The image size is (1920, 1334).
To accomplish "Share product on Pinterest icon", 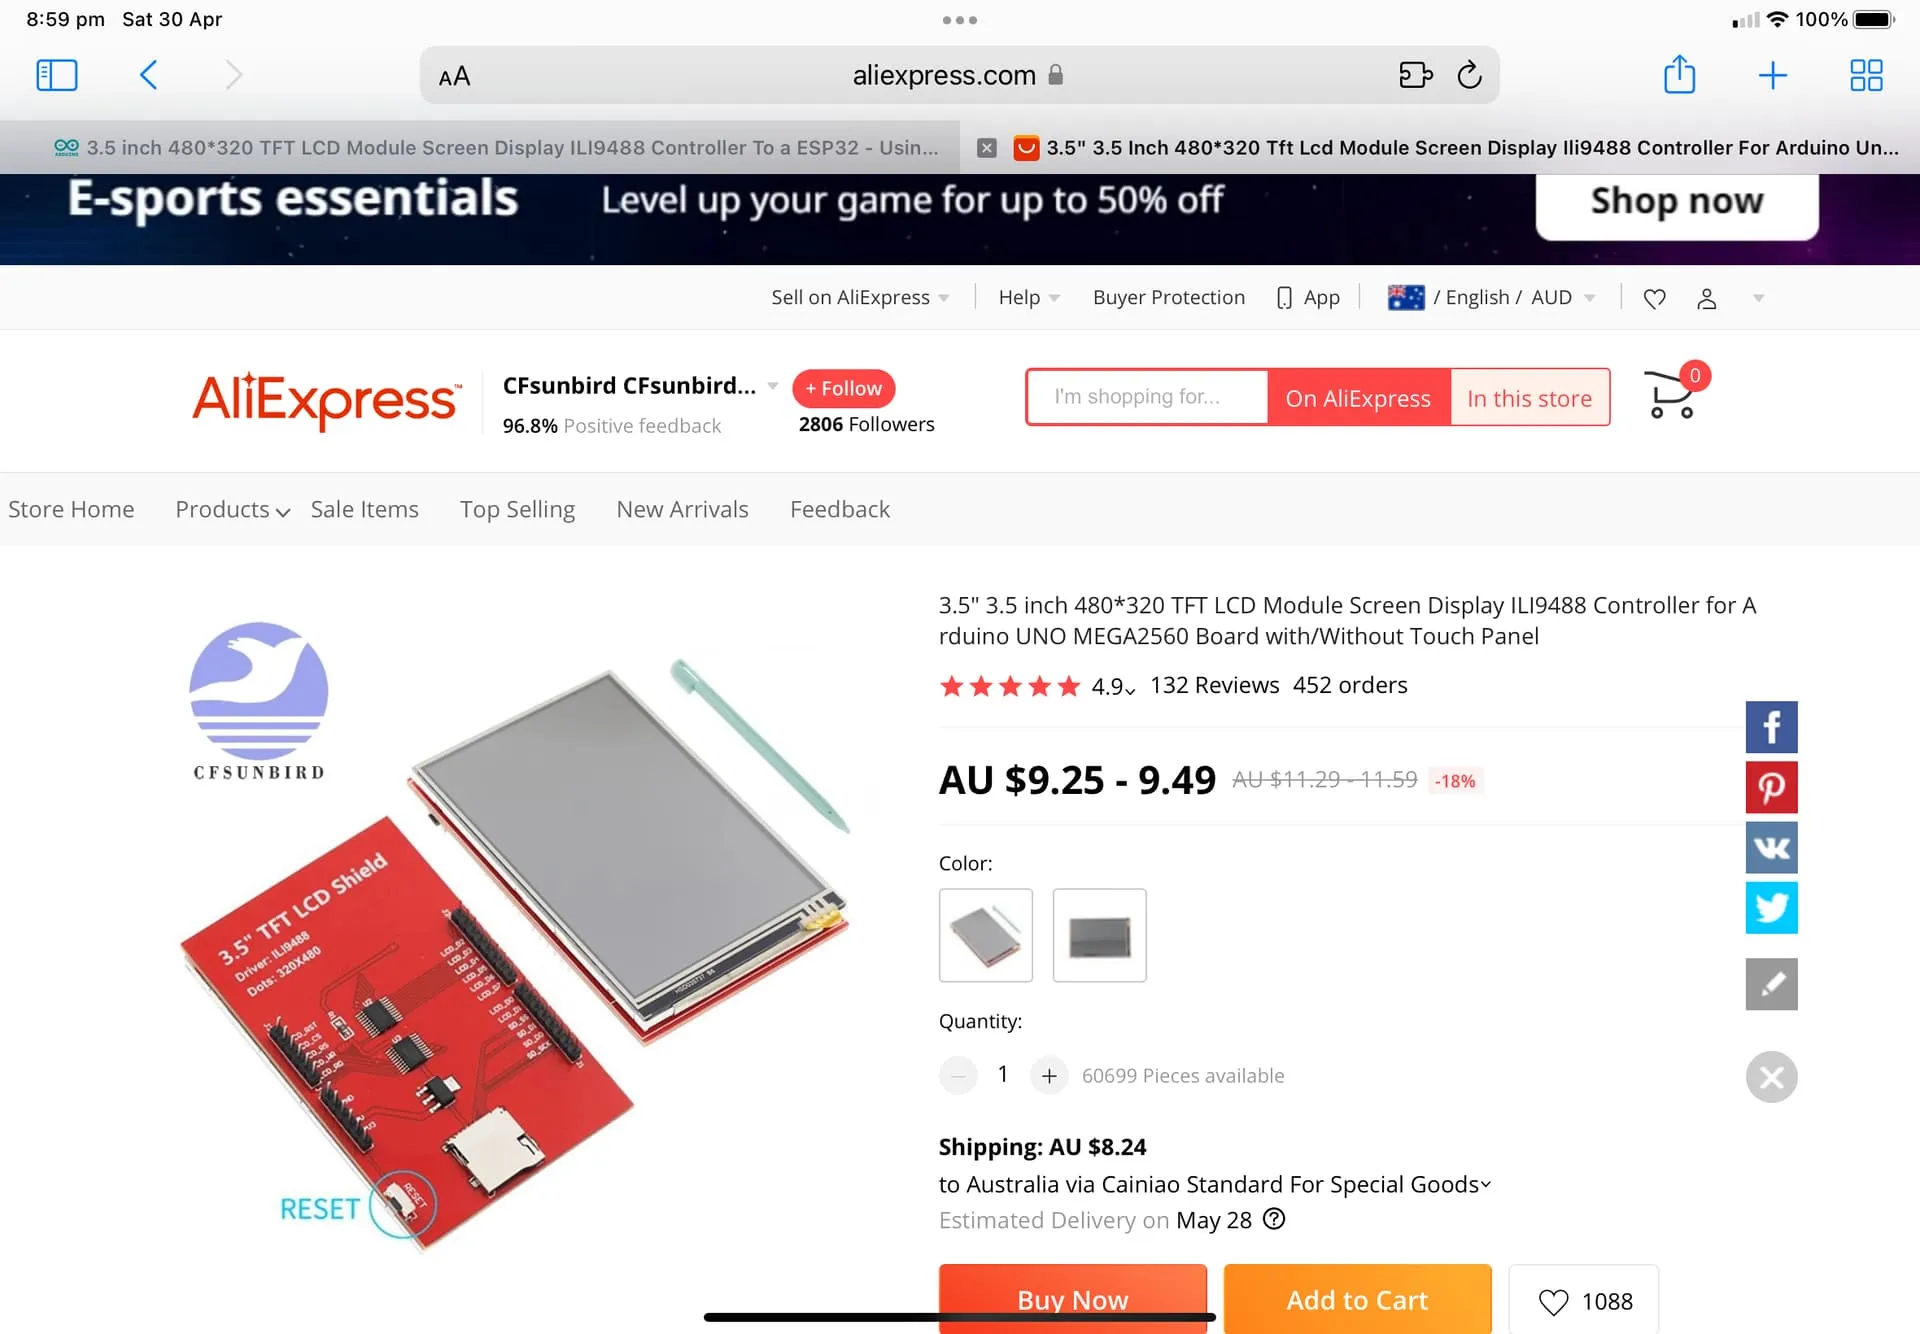I will (x=1771, y=787).
